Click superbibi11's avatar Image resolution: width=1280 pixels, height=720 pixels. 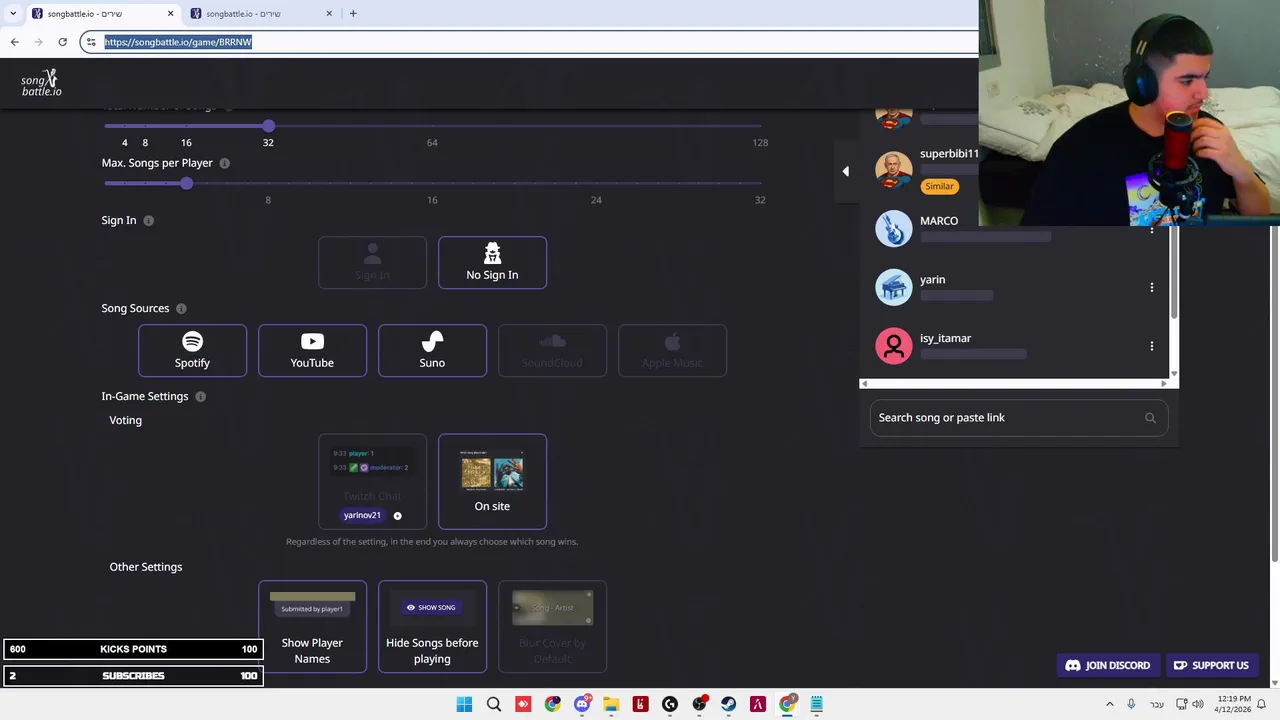(894, 170)
